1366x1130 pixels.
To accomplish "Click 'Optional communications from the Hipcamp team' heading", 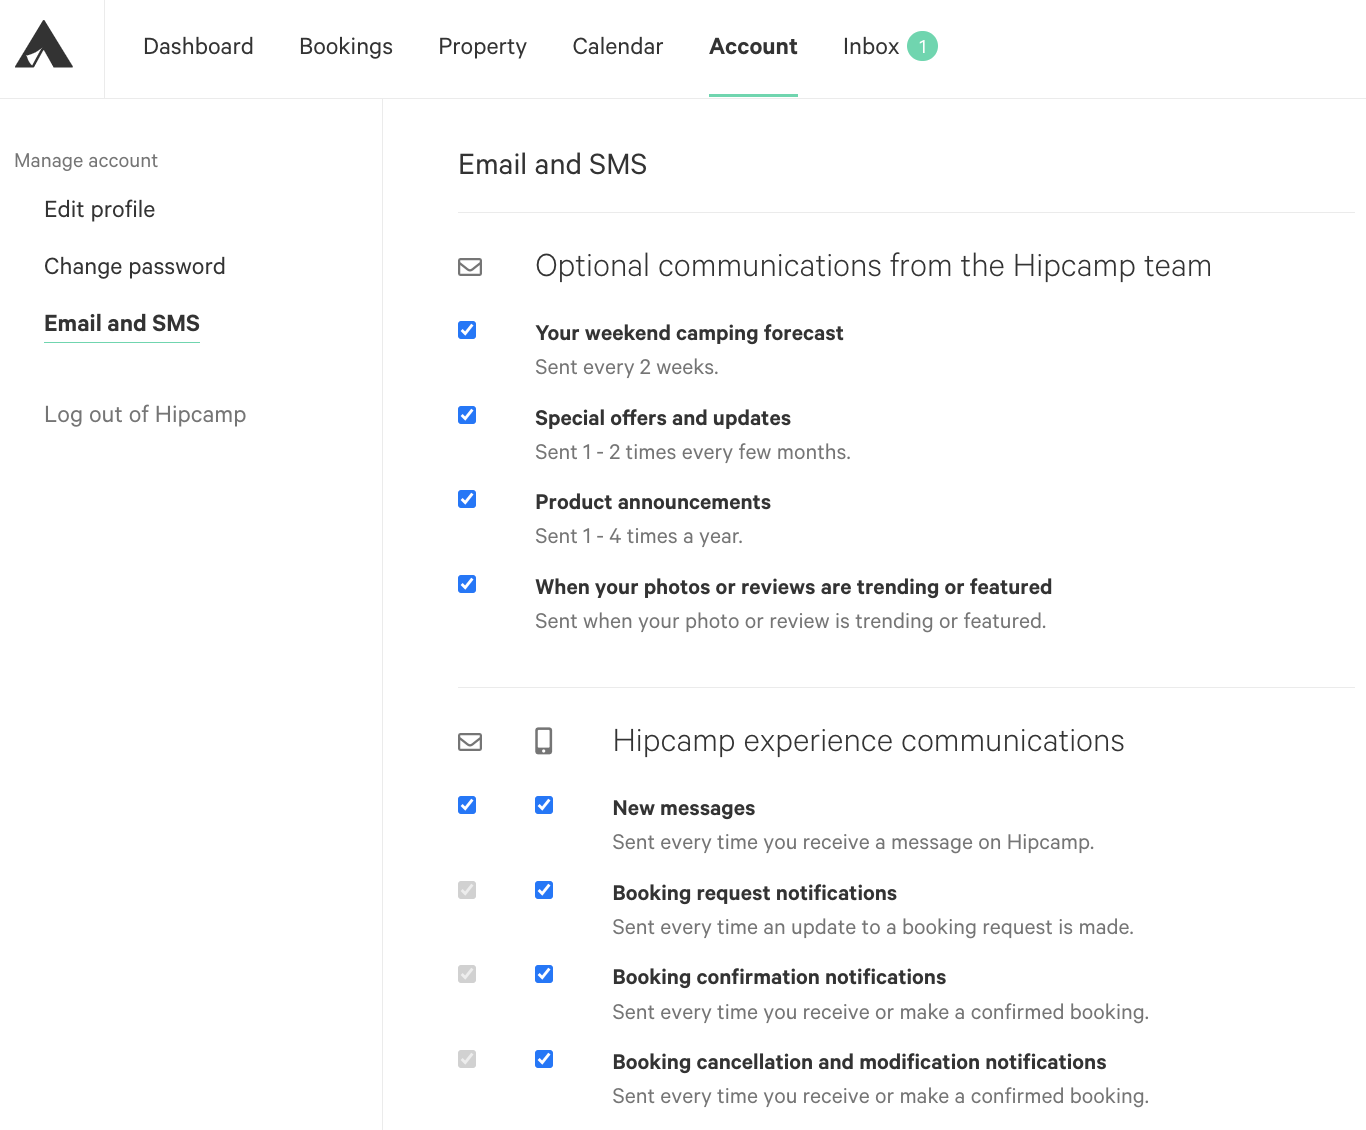I will (873, 266).
